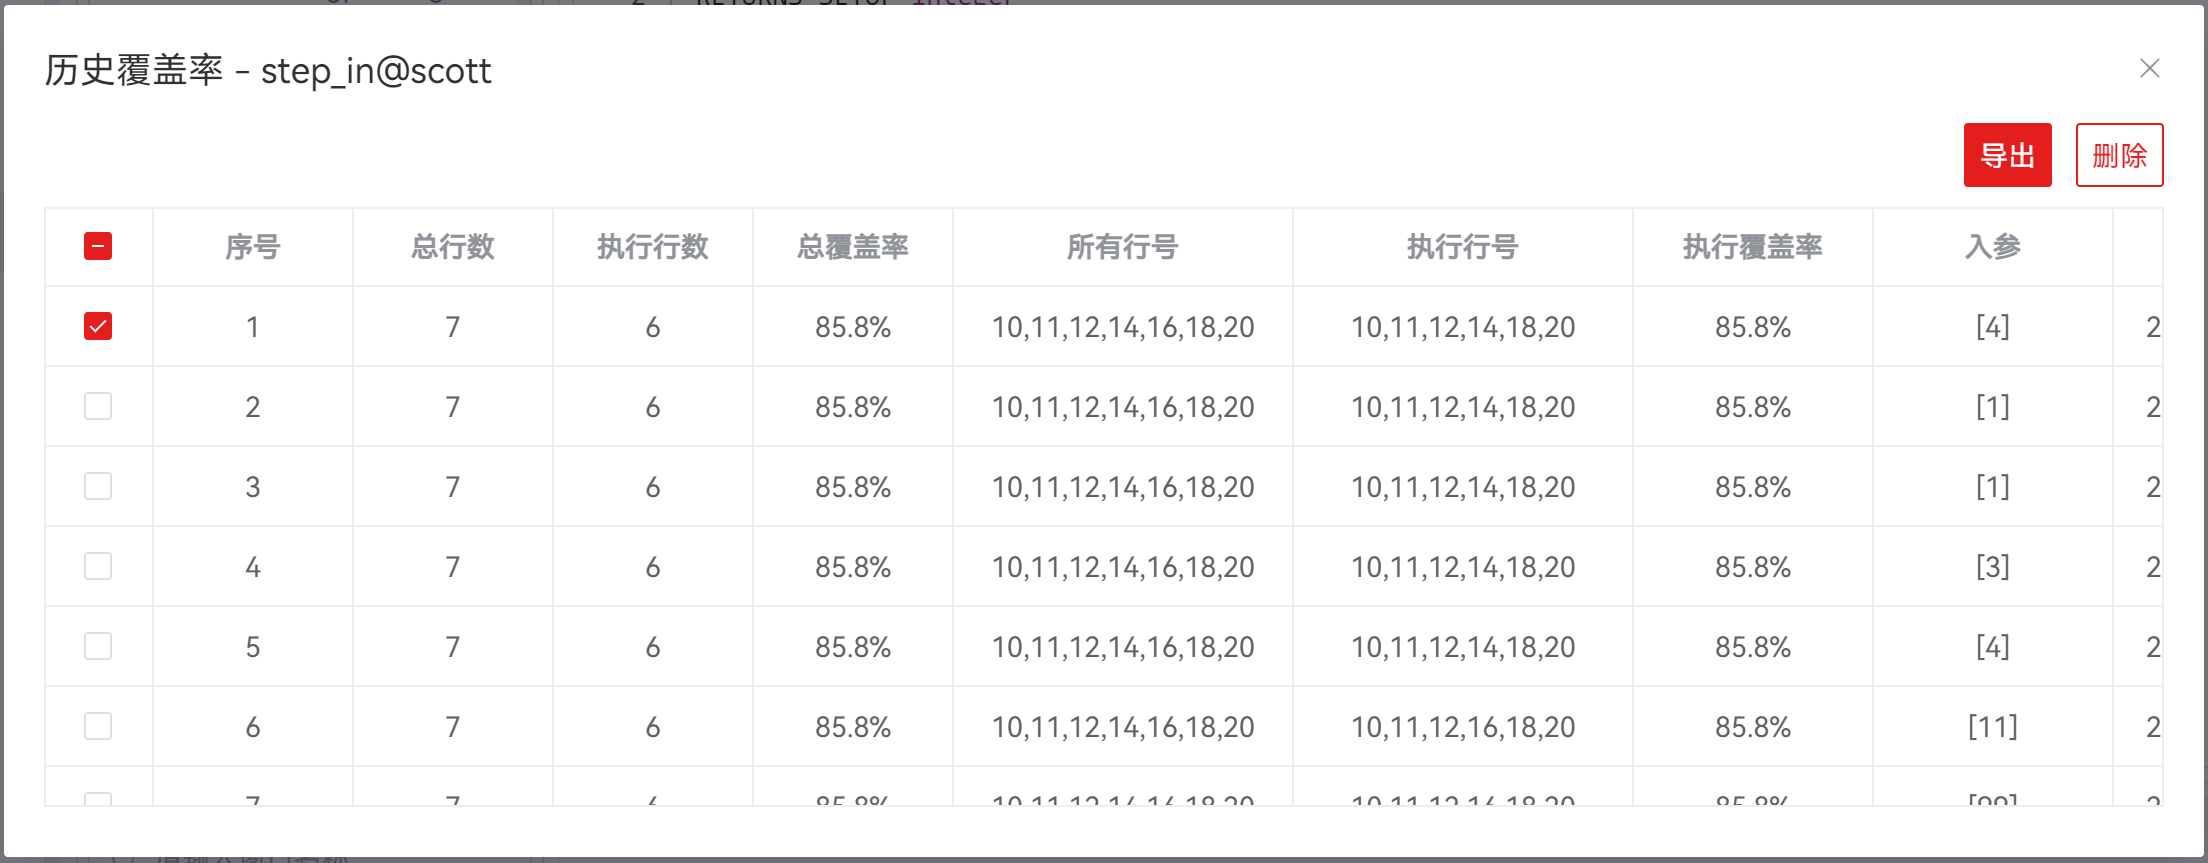
Task: Click the 执行行号 column header
Action: click(1462, 247)
